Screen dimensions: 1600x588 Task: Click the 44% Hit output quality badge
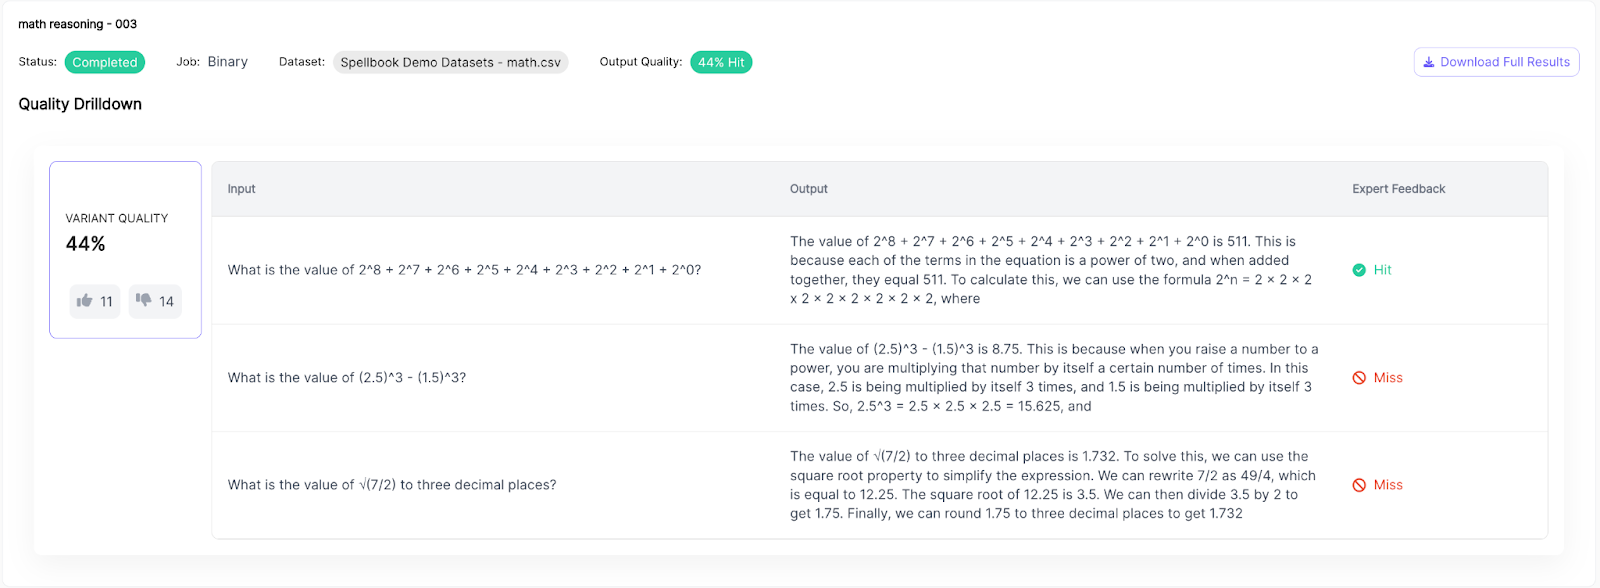pos(721,62)
